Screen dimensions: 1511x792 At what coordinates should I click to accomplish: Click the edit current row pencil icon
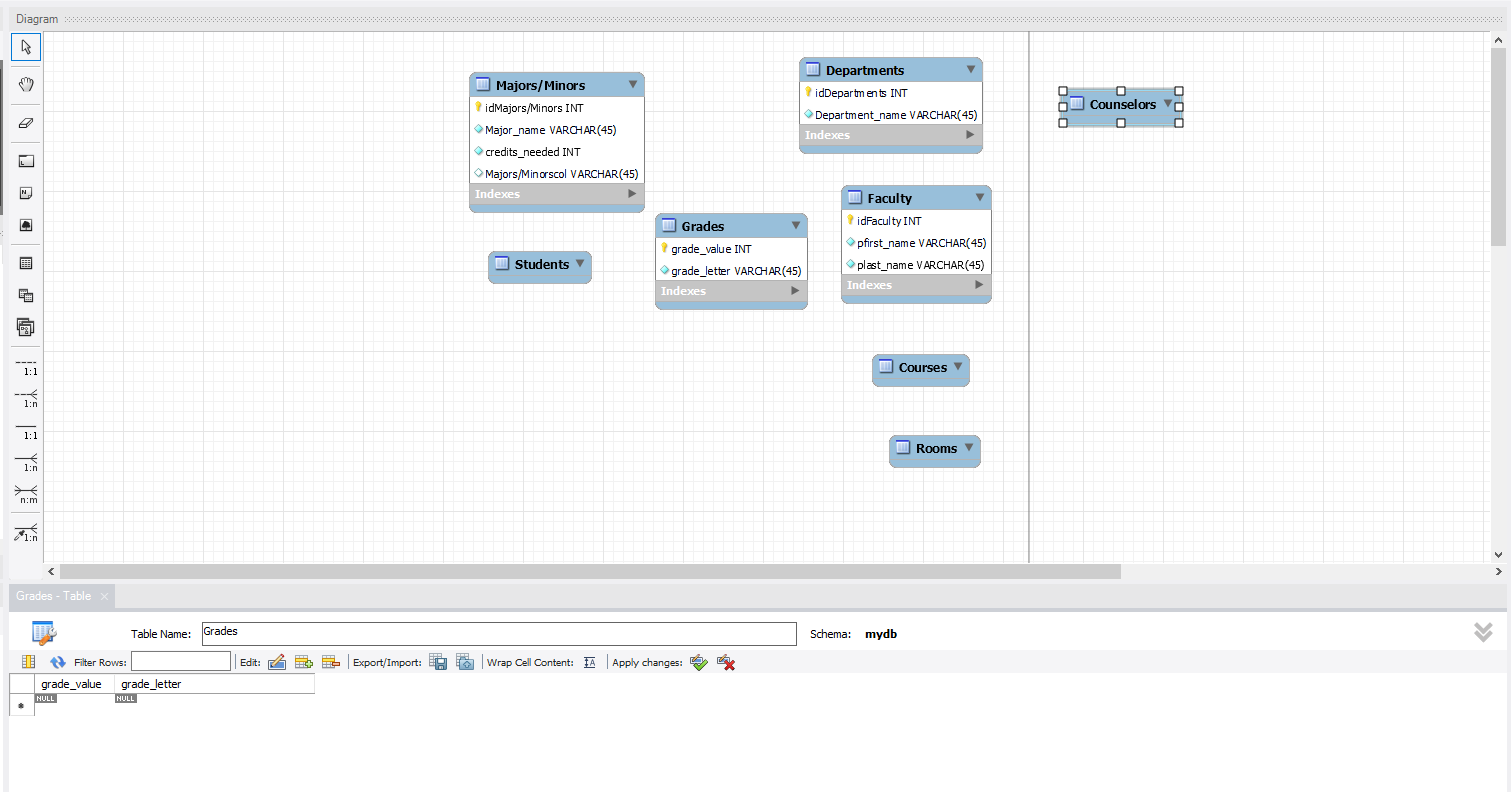tap(277, 662)
